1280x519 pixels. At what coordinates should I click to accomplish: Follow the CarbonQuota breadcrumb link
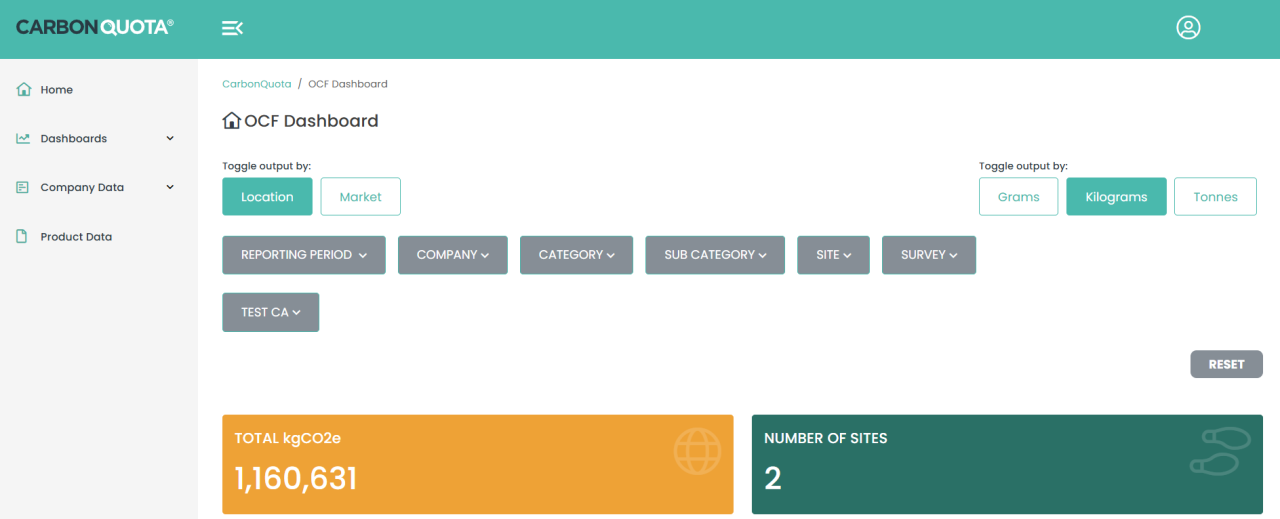click(257, 84)
